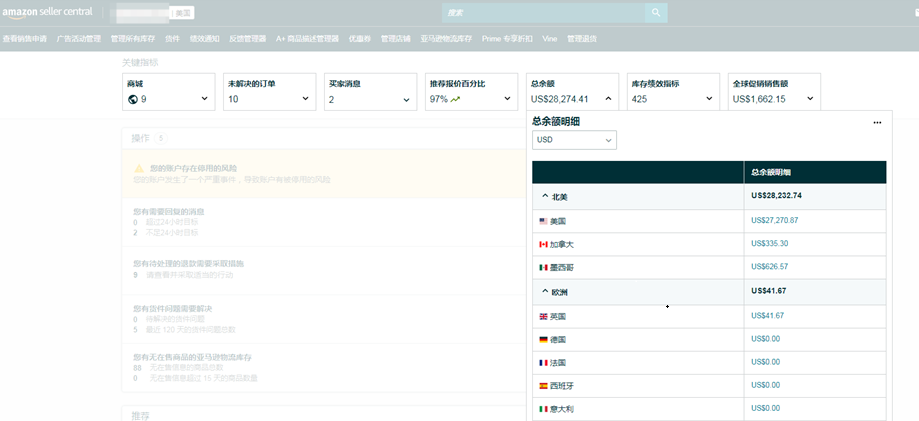
Task: Expand the 全球促销销售额 card chevron
Action: pyautogui.click(x=810, y=99)
